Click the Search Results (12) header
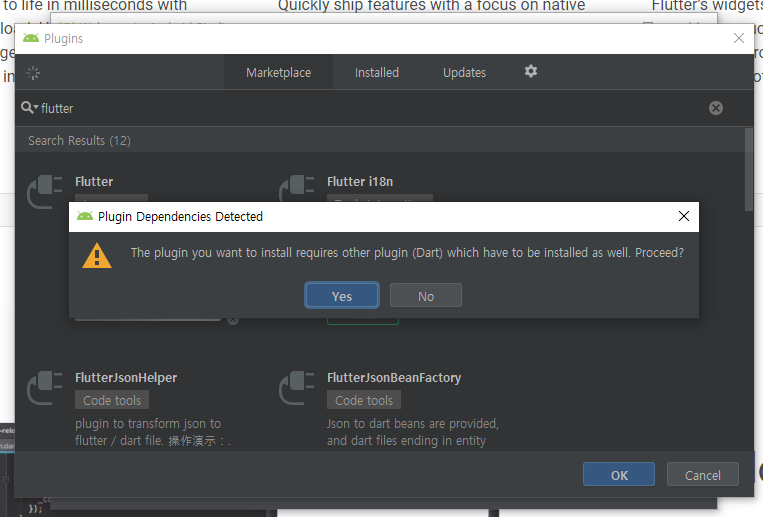Screen dimensions: 763x517 pos(79,141)
